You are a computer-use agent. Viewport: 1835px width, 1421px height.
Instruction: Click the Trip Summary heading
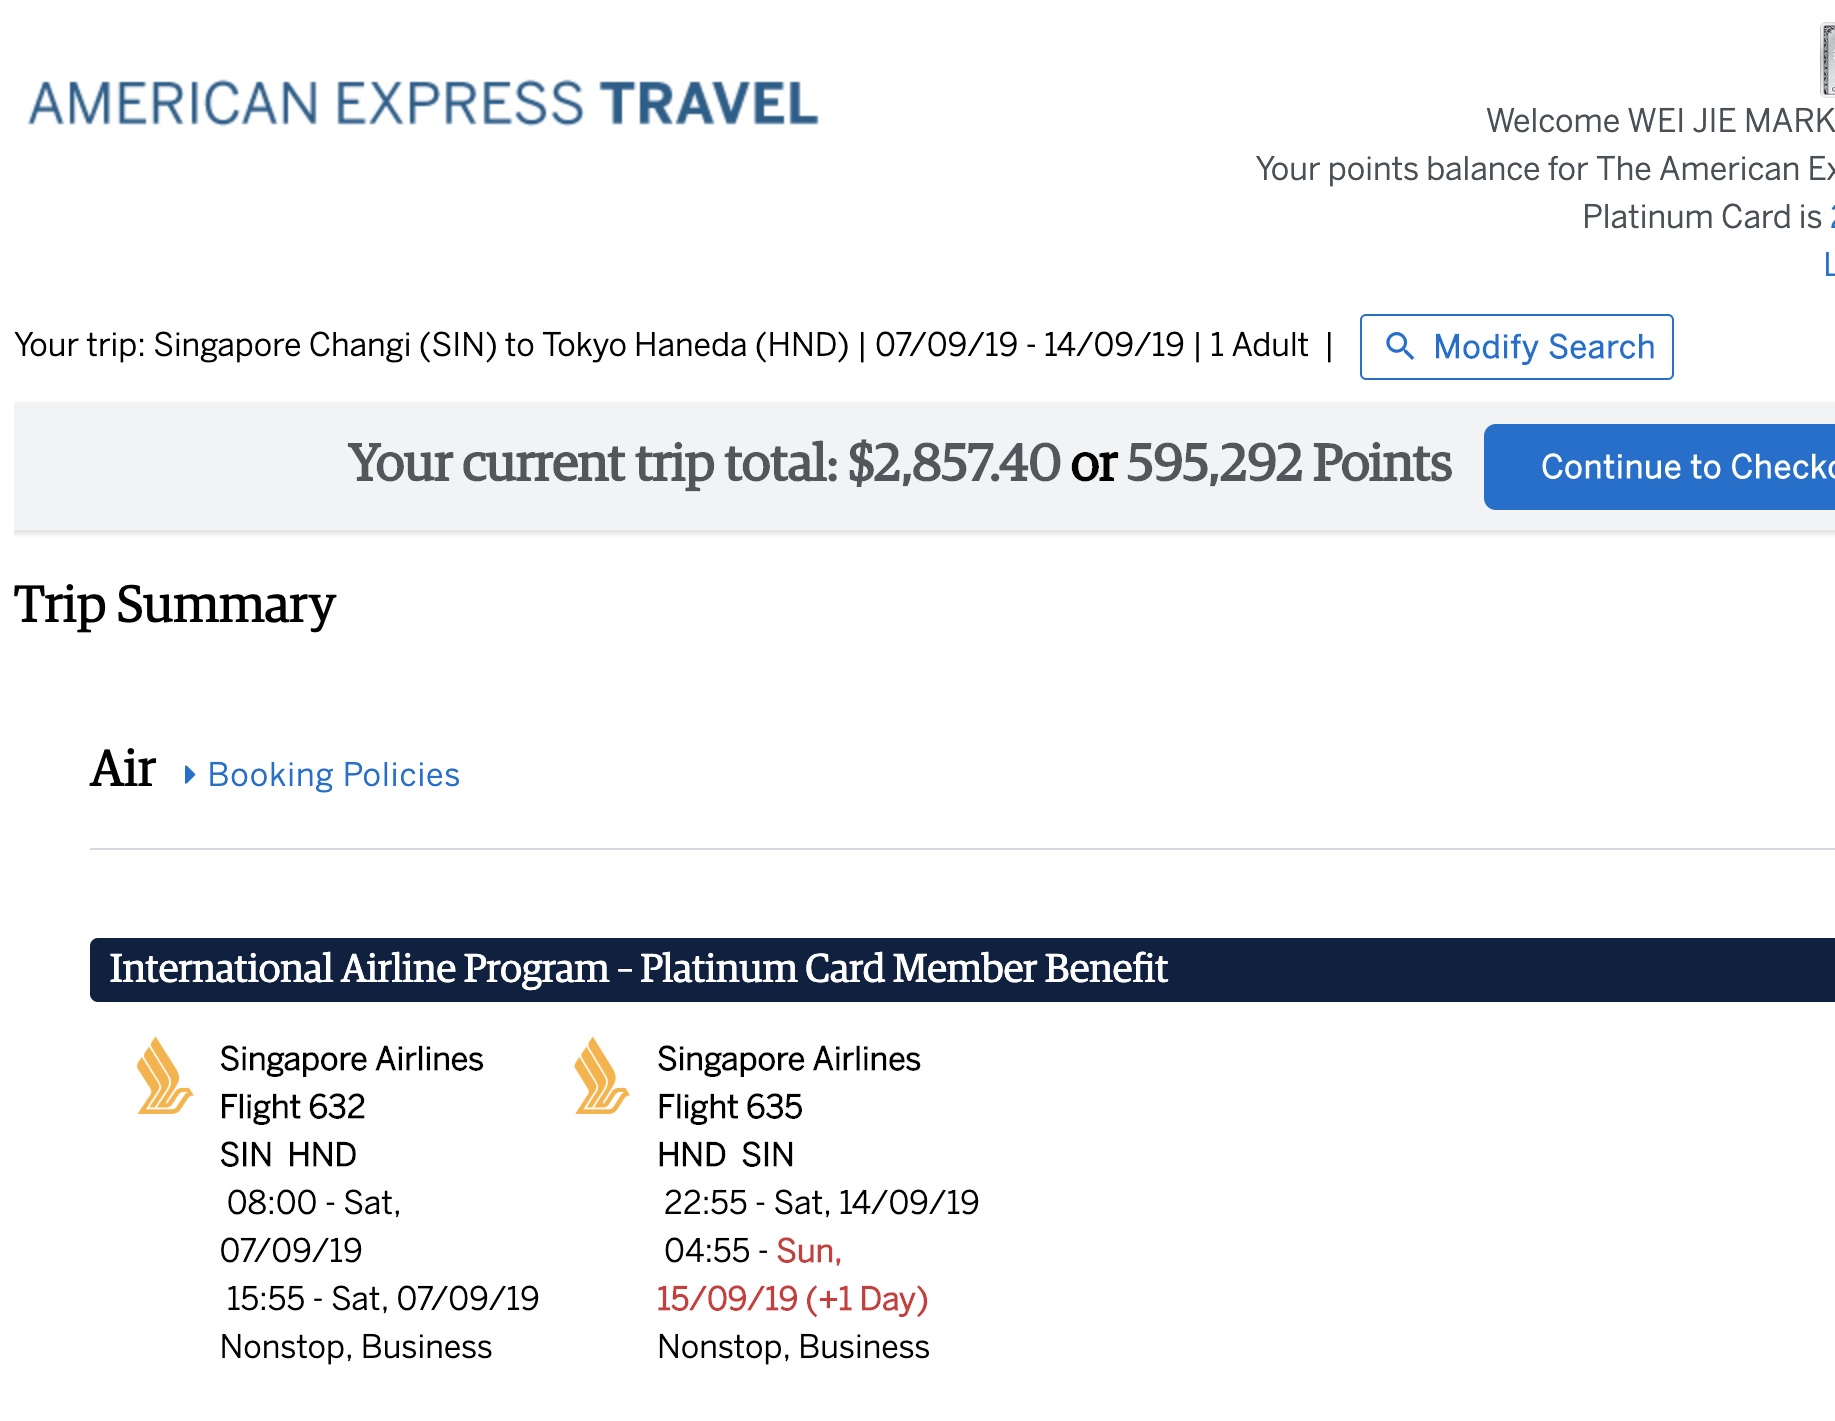(175, 606)
